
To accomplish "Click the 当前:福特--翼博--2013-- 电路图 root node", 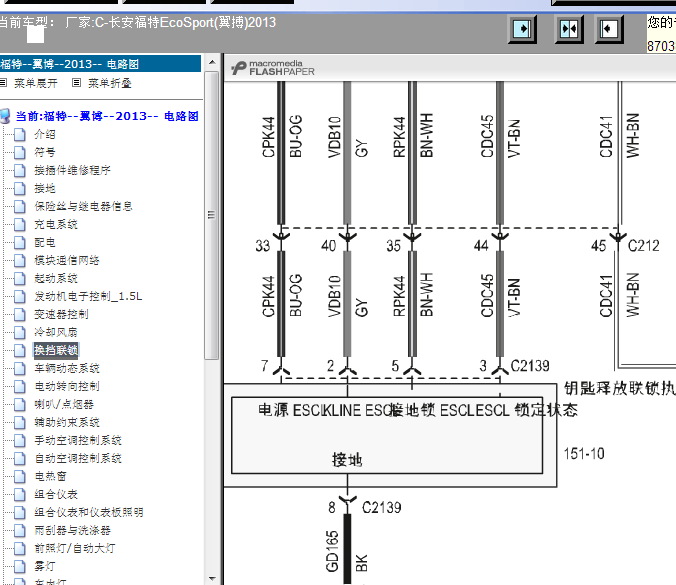I will 107,116.
